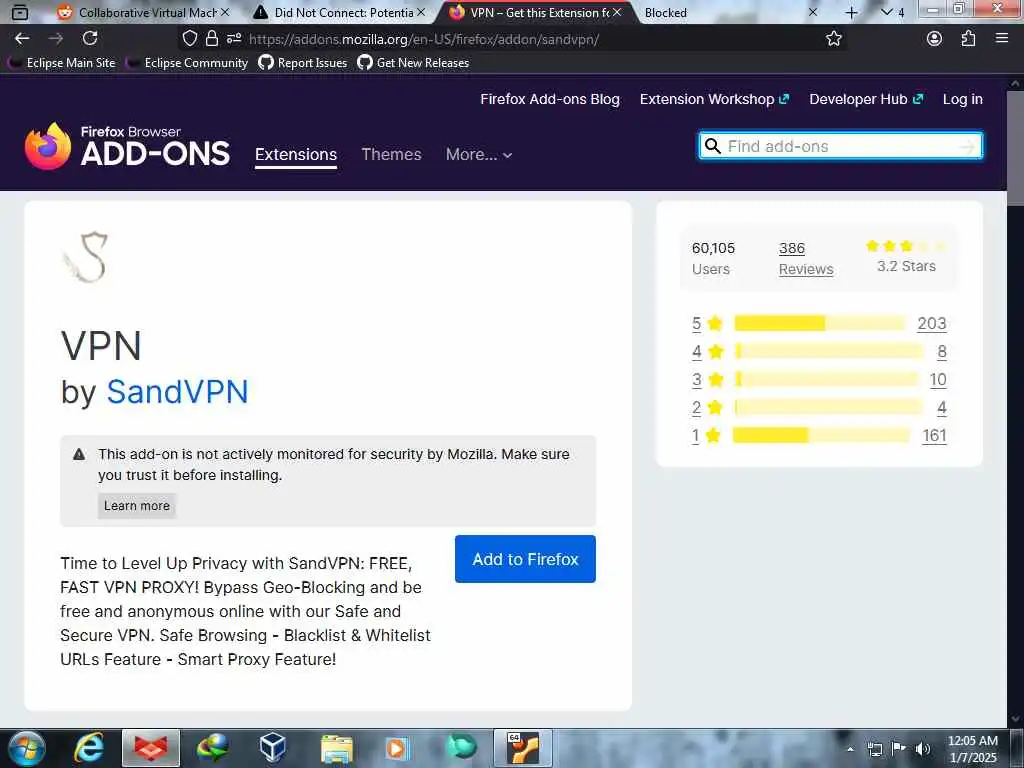Reload the page with the refresh icon
1024x768 pixels.
90,39
